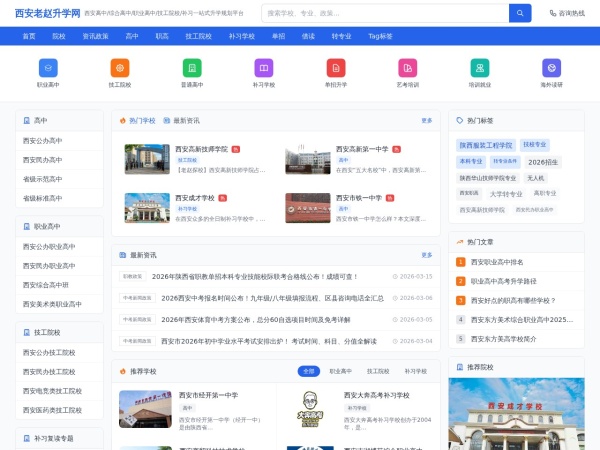
Task: Open the 无人机 tag
Action: click(x=535, y=178)
